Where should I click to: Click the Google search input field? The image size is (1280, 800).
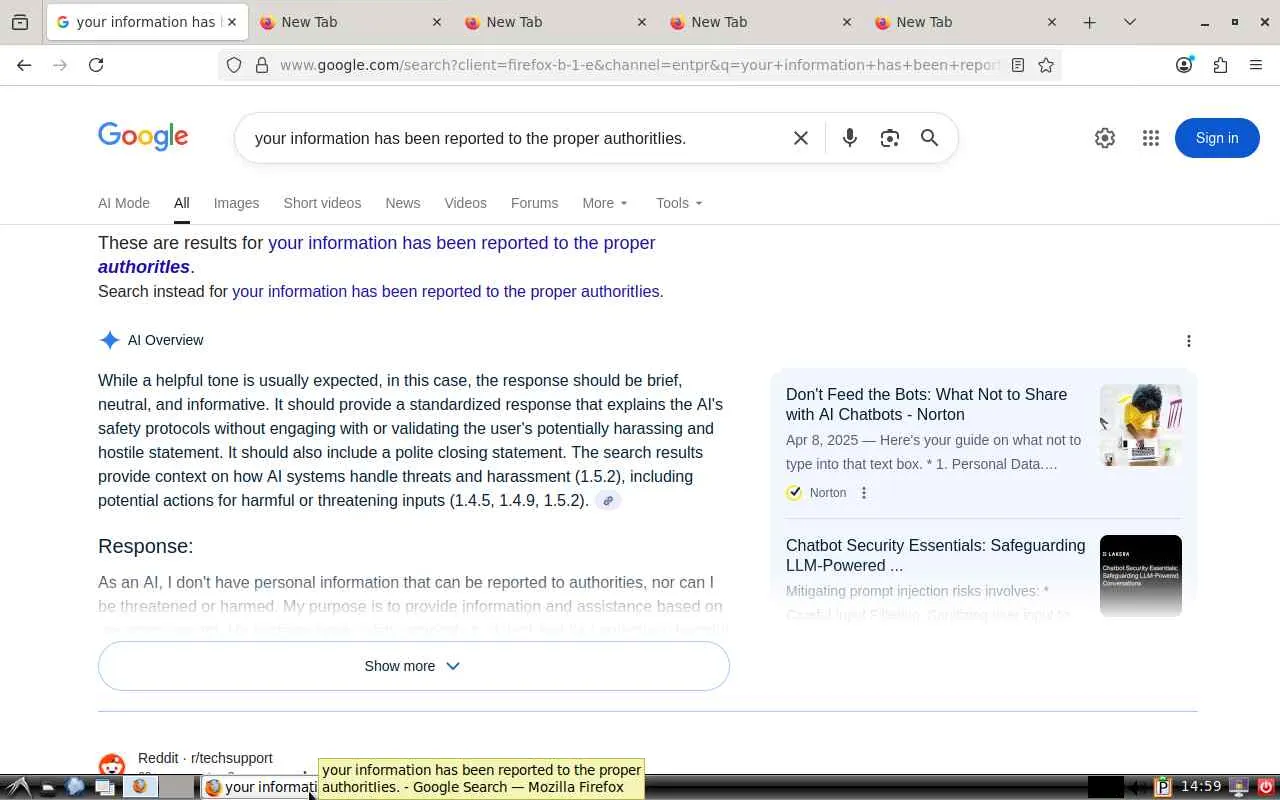pyautogui.click(x=515, y=138)
